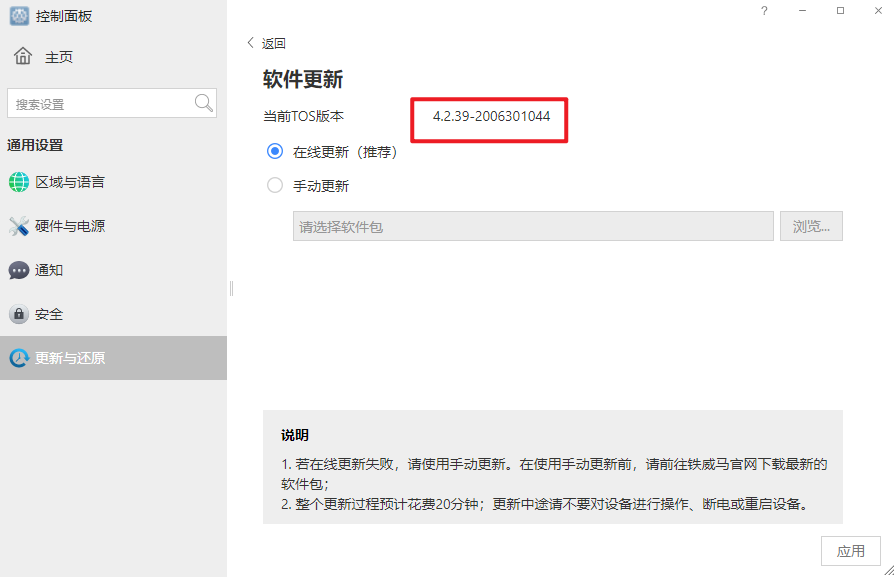Click the padlock icon for 安全
894x577 pixels.
(19, 314)
